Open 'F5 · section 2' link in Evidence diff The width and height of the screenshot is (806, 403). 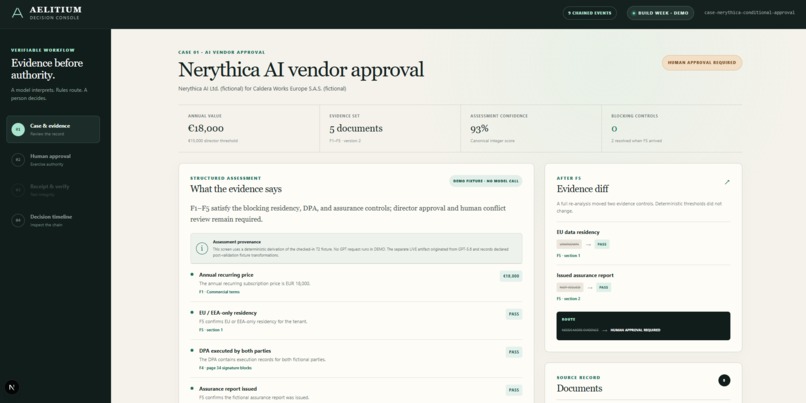pyautogui.click(x=568, y=299)
